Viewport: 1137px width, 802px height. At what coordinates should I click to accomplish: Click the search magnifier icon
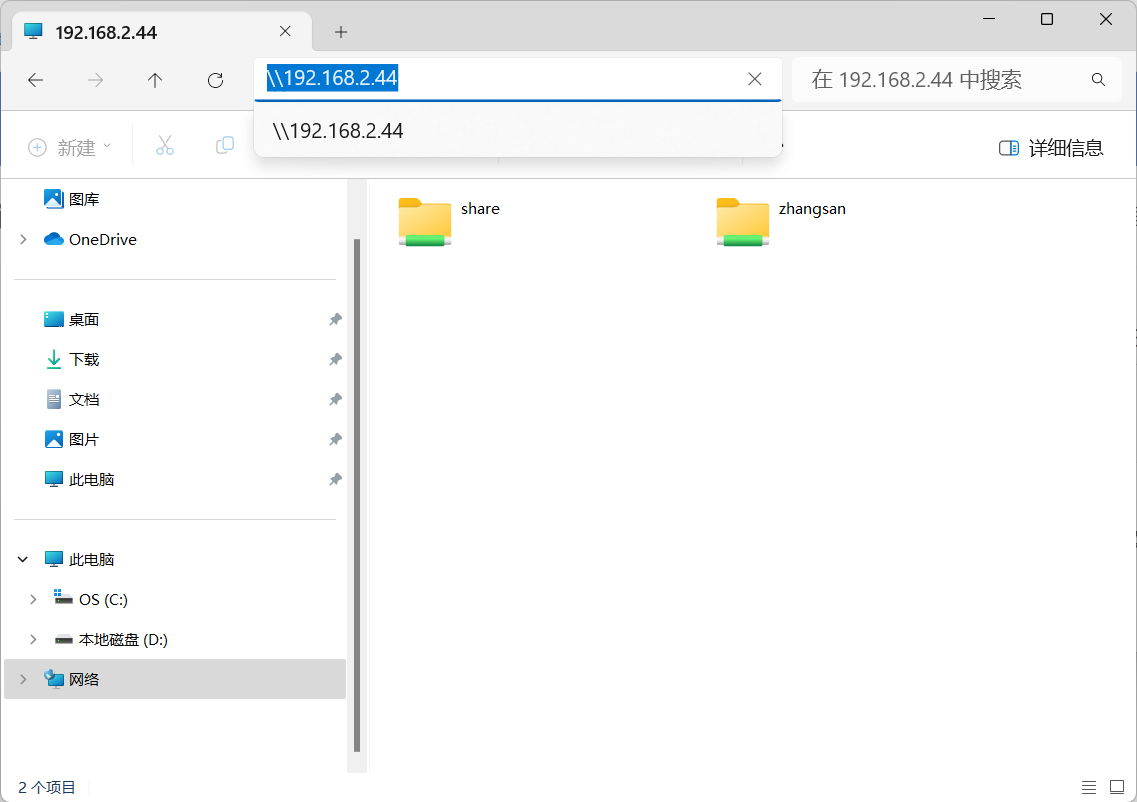(x=1098, y=80)
